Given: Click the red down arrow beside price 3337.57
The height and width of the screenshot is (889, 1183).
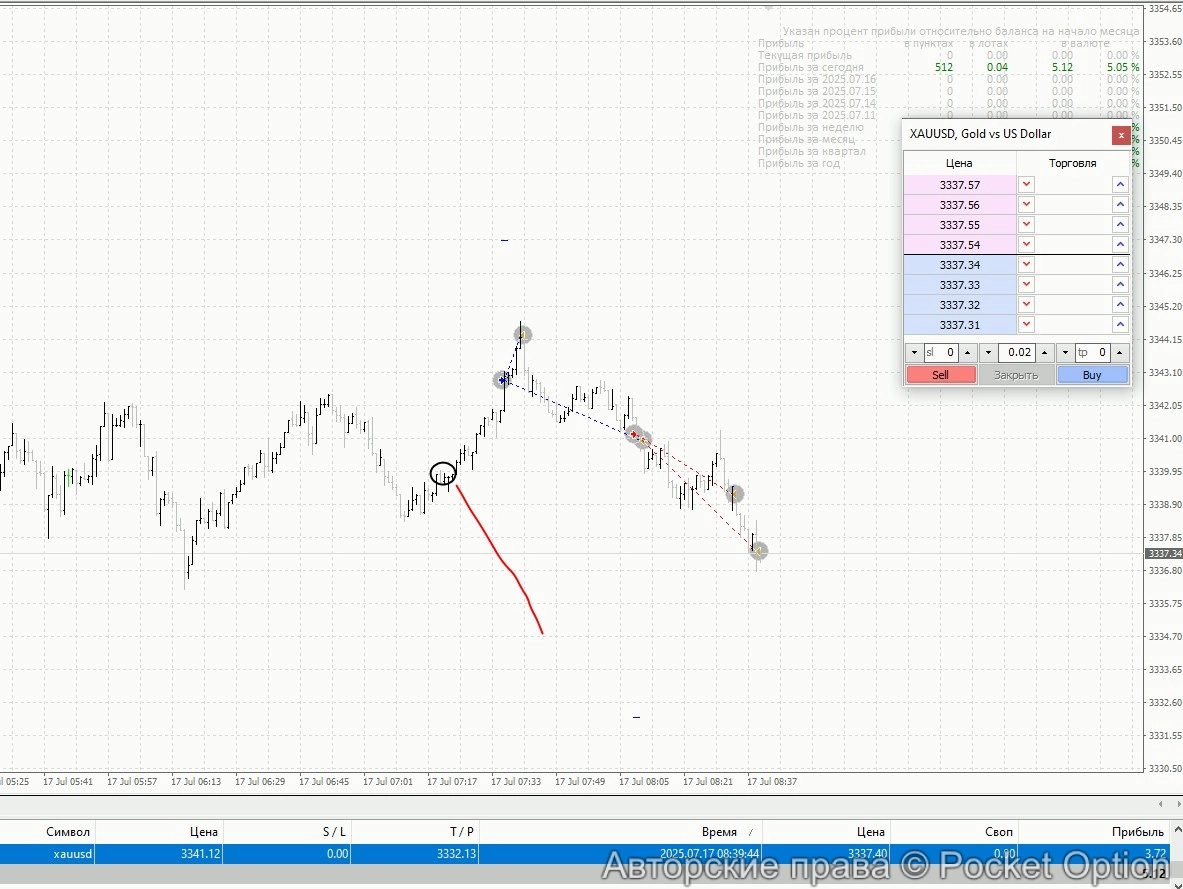Looking at the screenshot, I should 1026,185.
